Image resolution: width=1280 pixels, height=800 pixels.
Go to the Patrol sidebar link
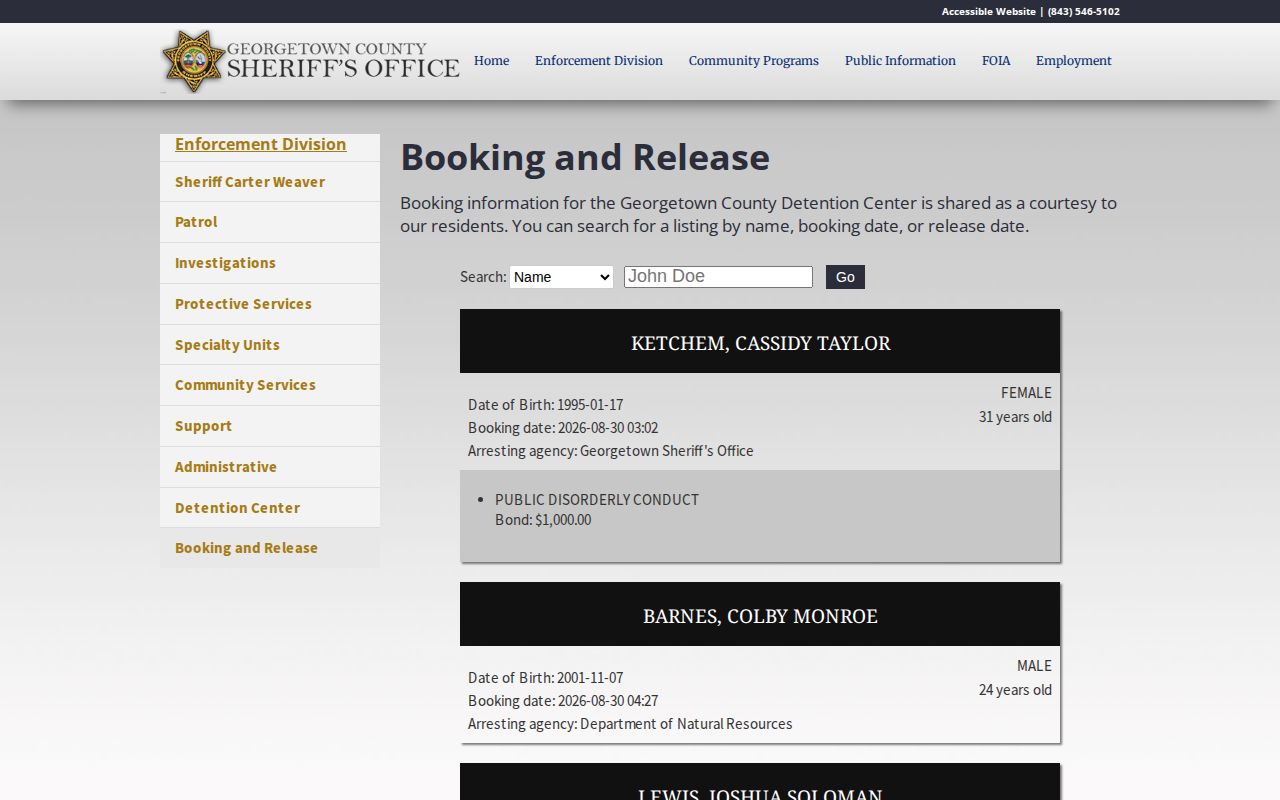(270, 222)
